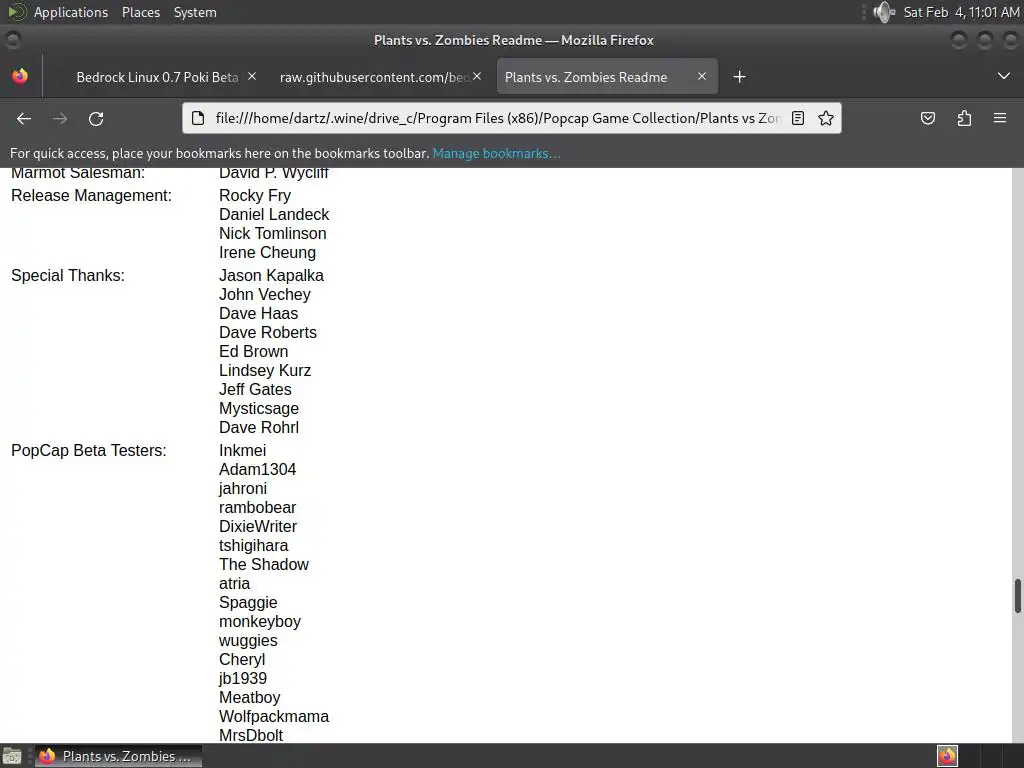The width and height of the screenshot is (1024, 768).
Task: Click the name Lindsey Kurz
Action: coord(264,370)
